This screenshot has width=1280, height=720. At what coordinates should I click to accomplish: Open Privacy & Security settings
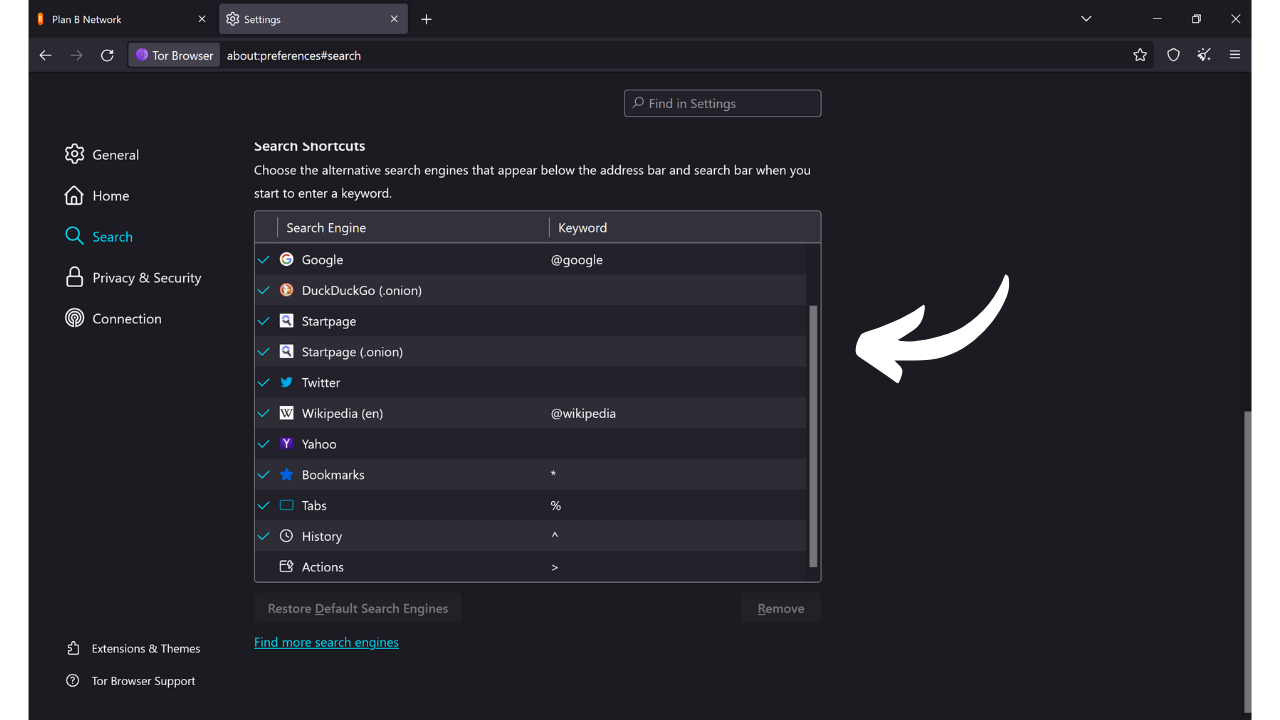(x=145, y=277)
